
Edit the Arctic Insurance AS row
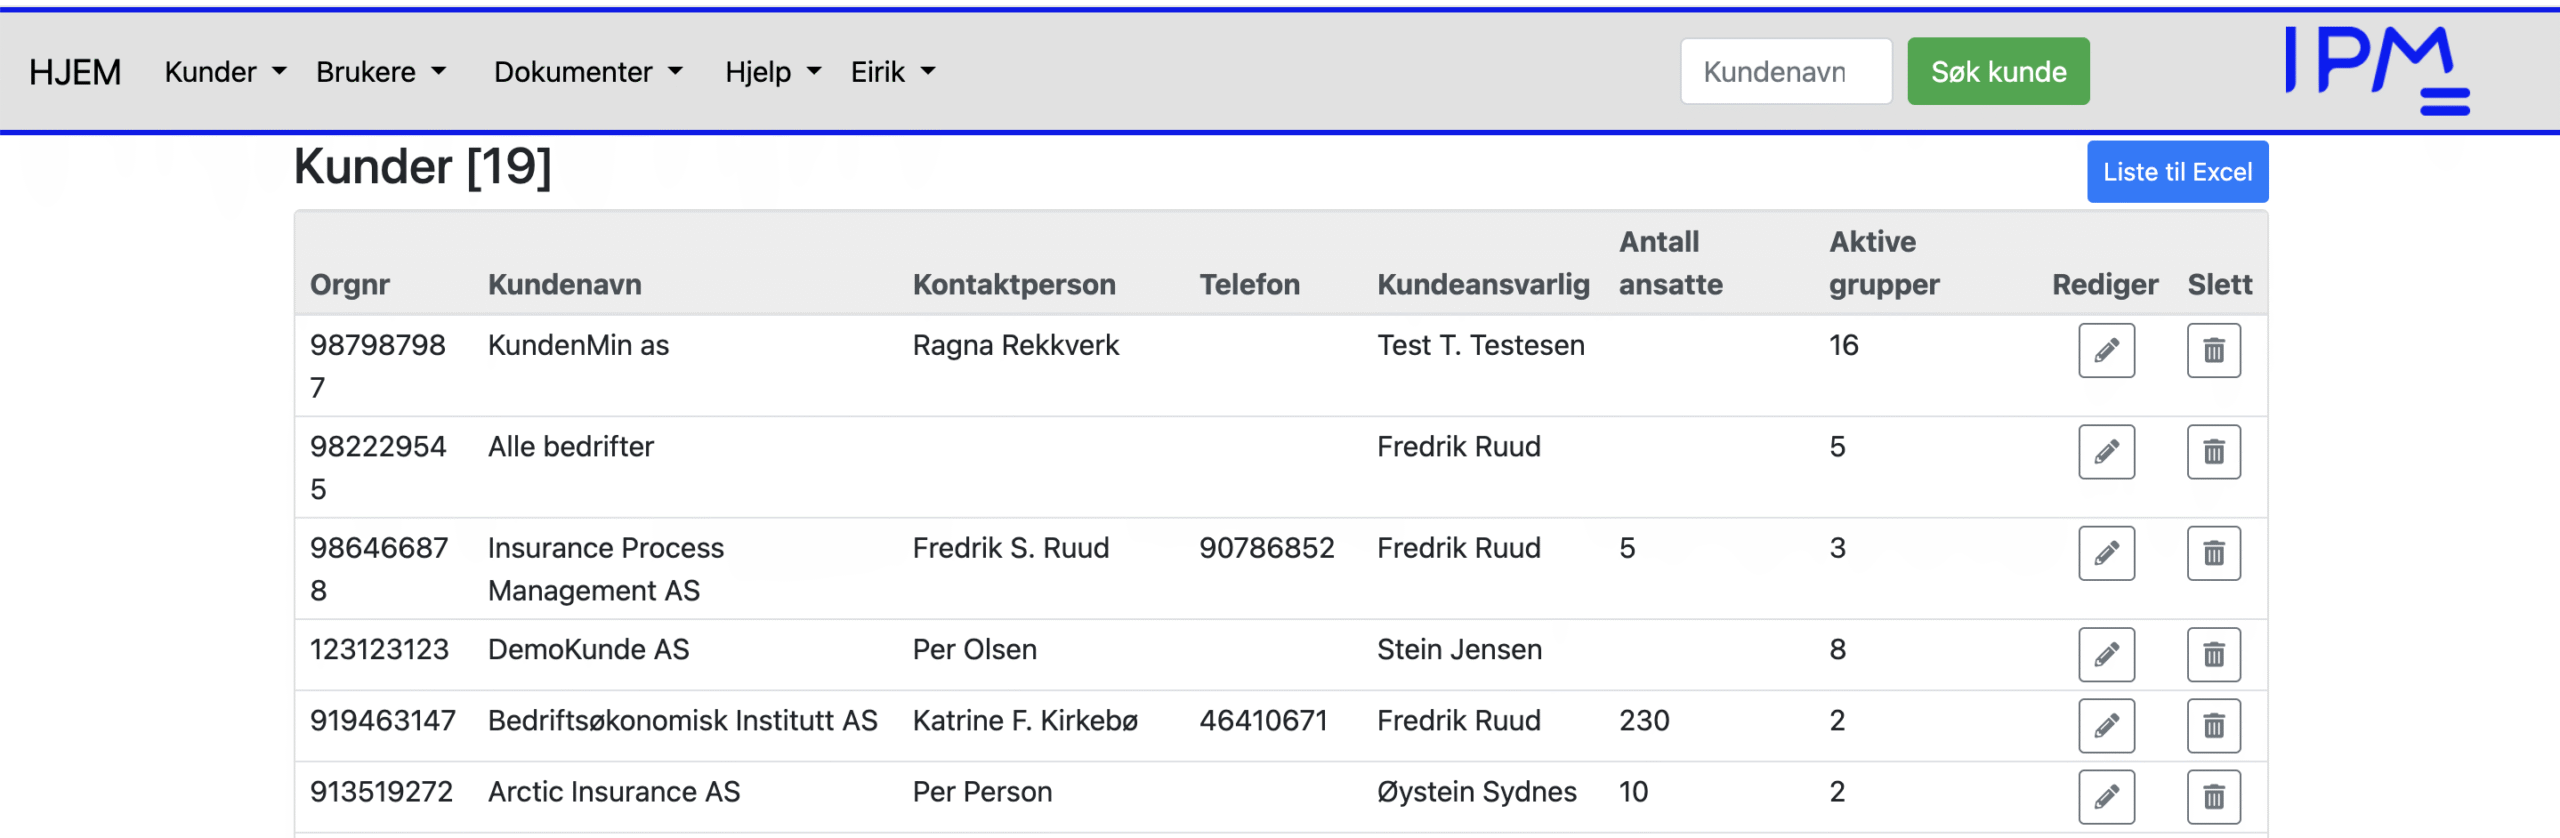tap(2106, 796)
